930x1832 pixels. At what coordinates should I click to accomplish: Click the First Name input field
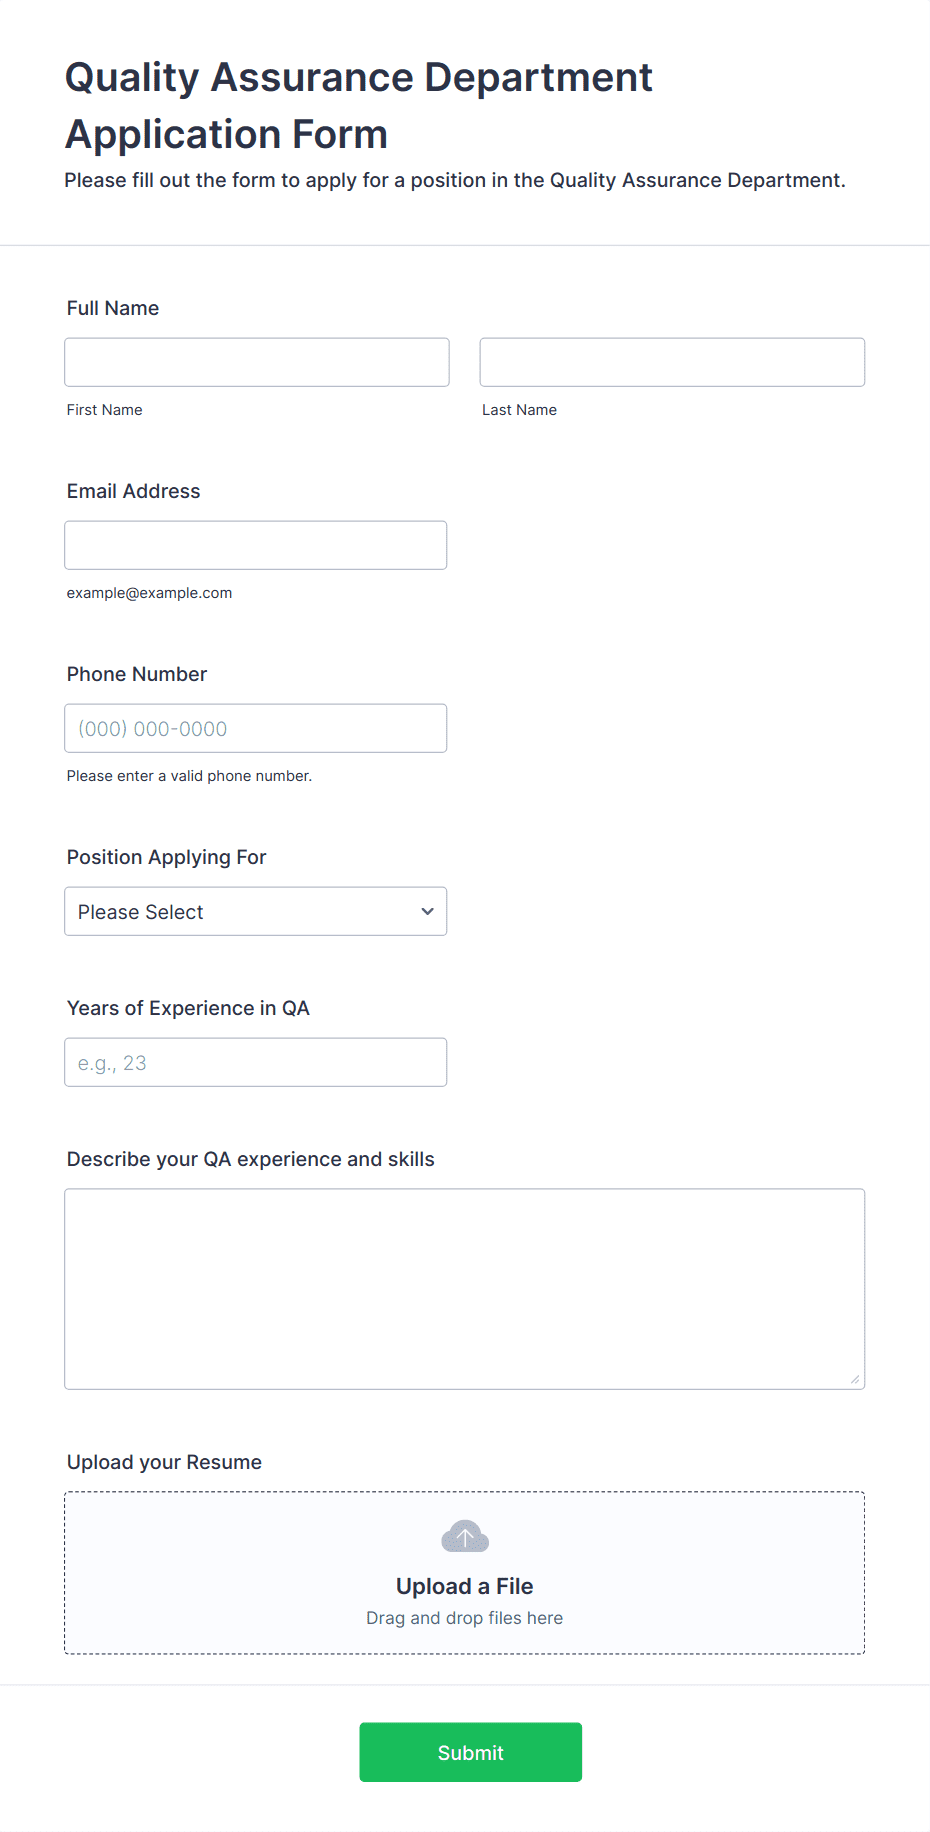click(x=257, y=362)
